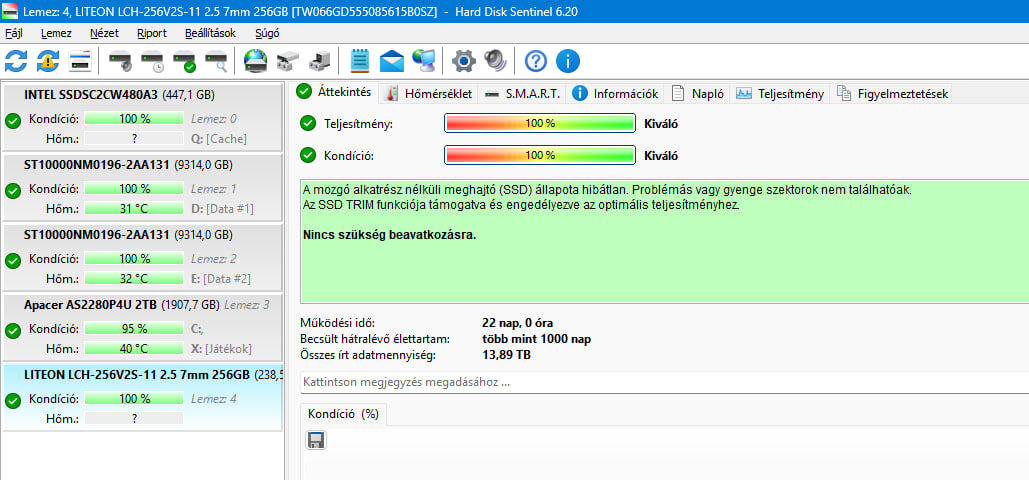Click the floppy disk save icon
The image size is (1029, 480).
(316, 440)
